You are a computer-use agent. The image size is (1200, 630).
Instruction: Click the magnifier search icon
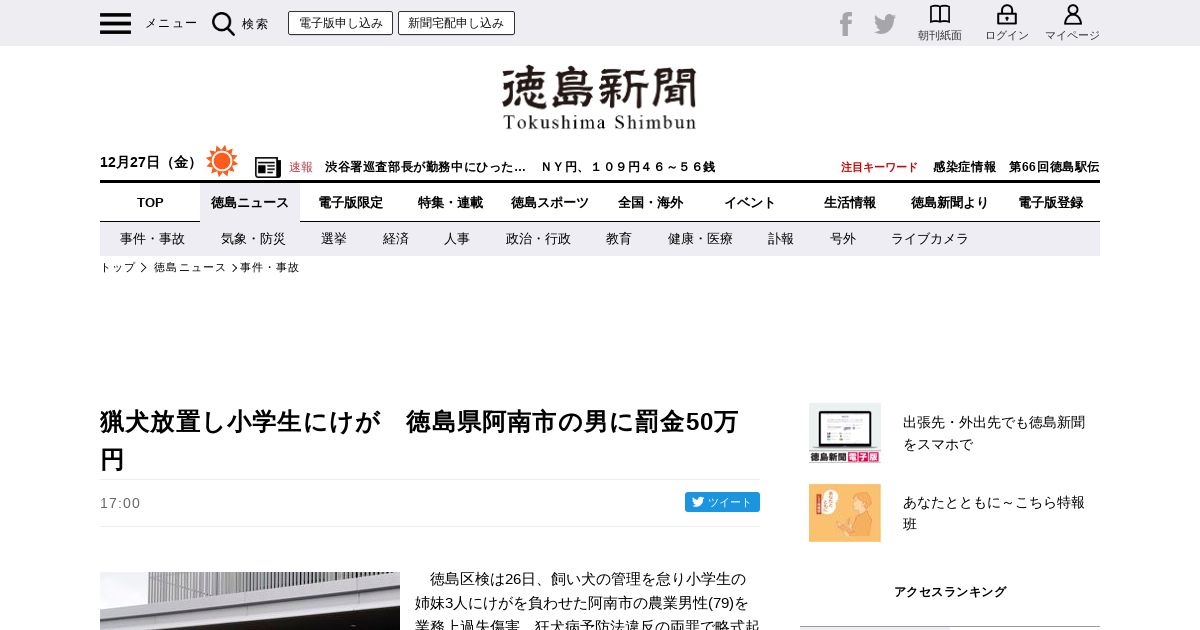coord(223,24)
